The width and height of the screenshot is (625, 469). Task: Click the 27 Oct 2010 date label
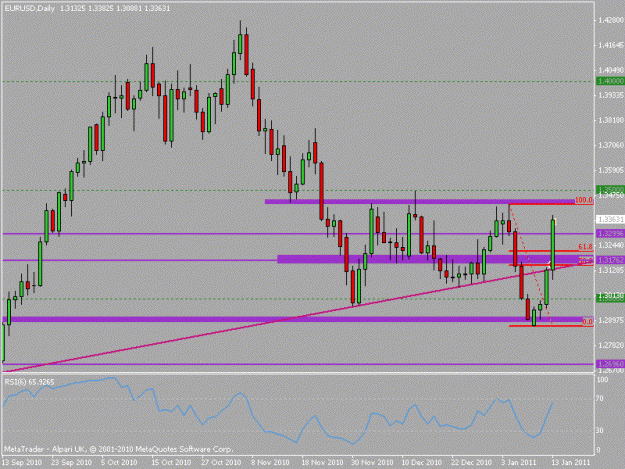221,463
